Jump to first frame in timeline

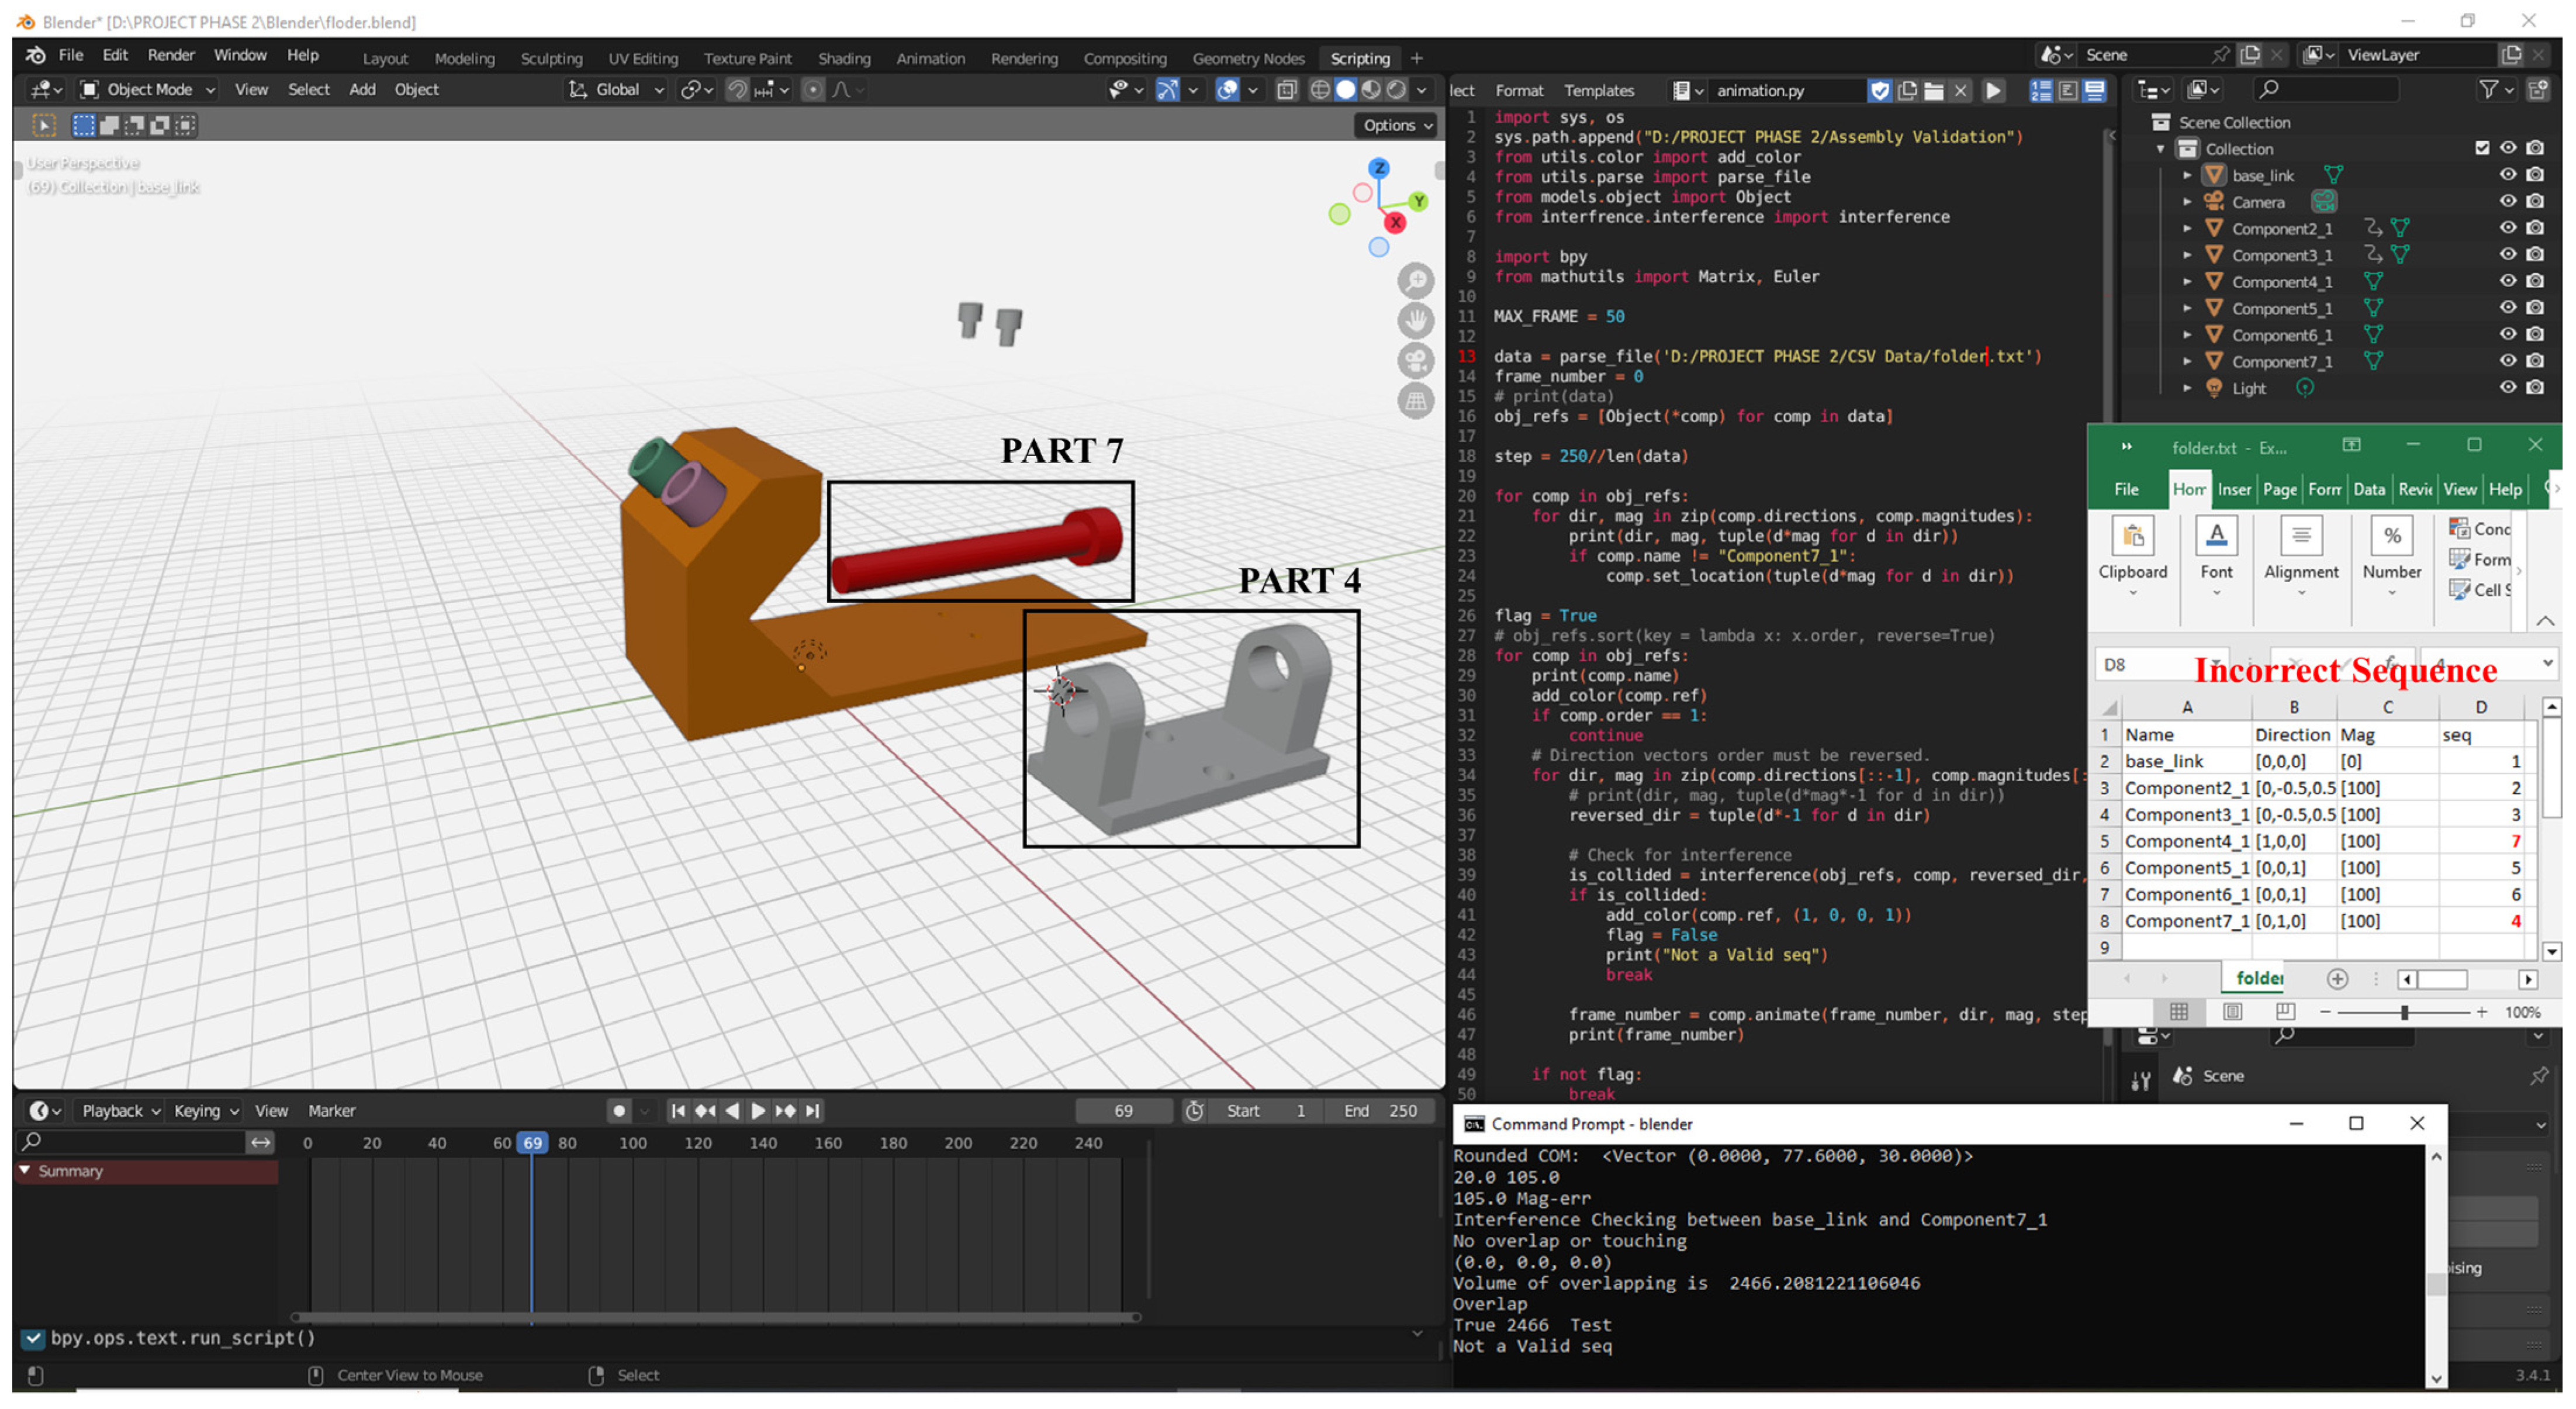[x=678, y=1110]
